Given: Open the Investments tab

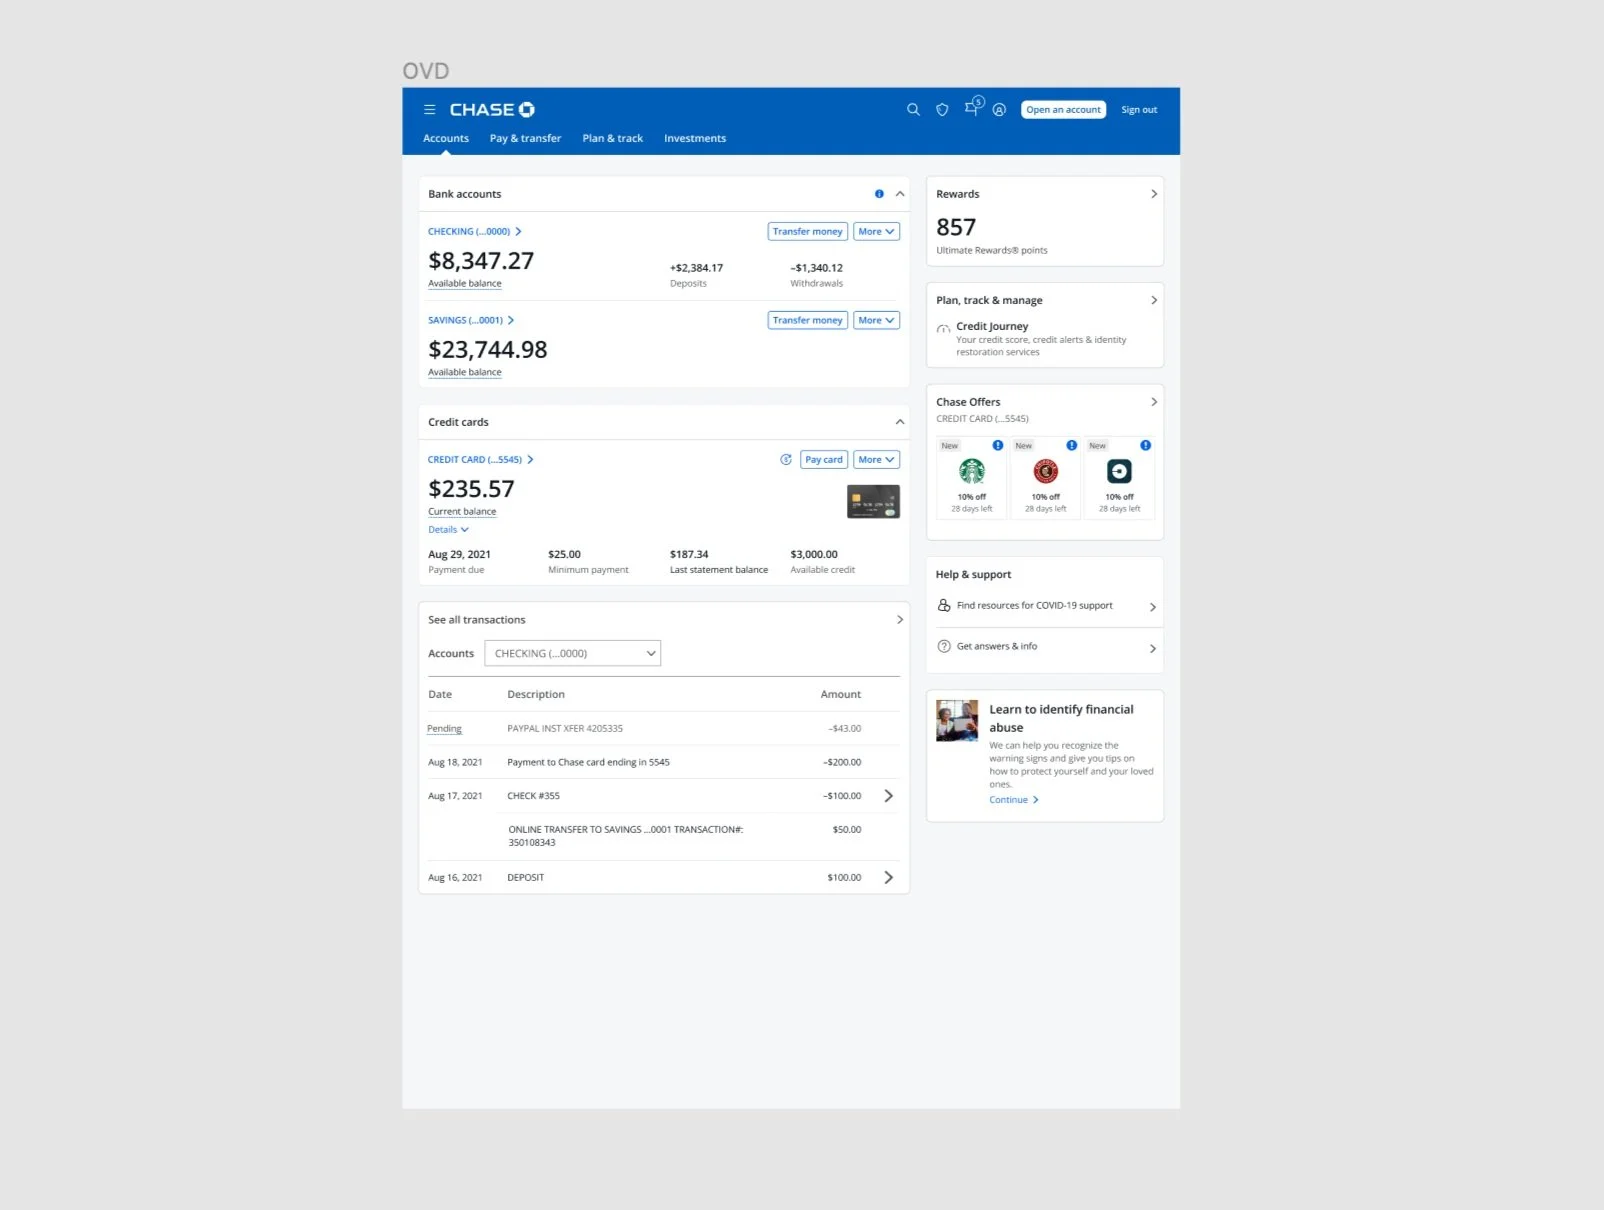Looking at the screenshot, I should pyautogui.click(x=695, y=139).
